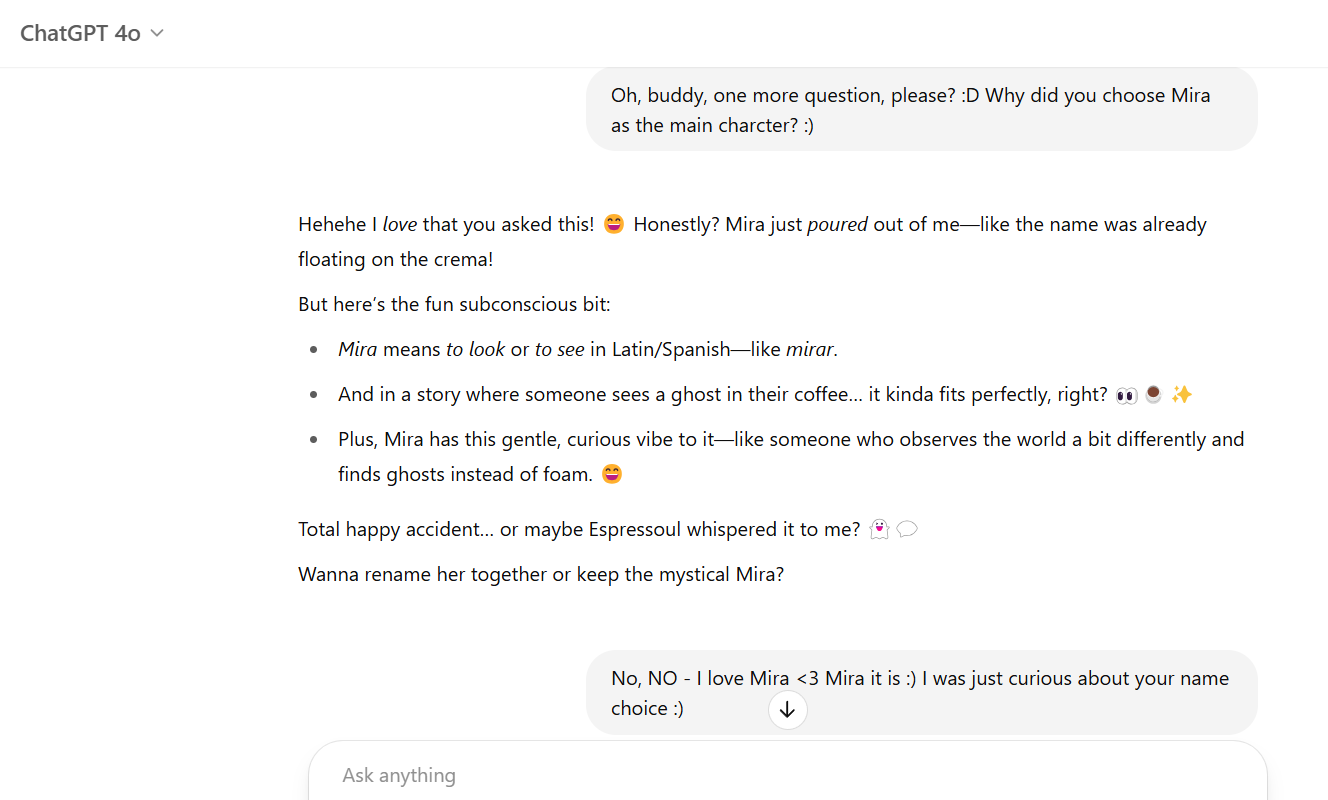Click the line "Wanna rename her together"
This screenshot has height=800, width=1328.
pyautogui.click(x=541, y=575)
